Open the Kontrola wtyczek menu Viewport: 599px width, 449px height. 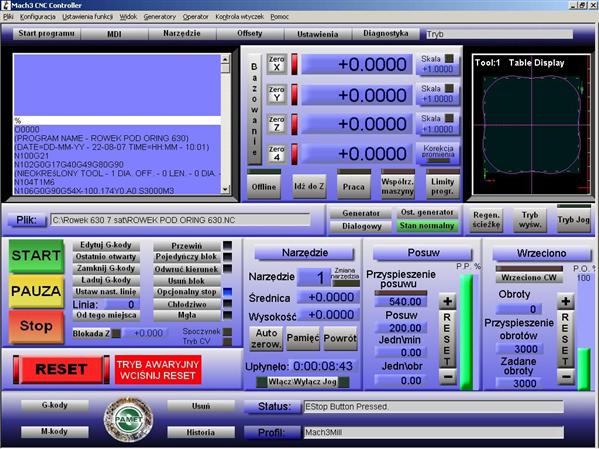pyautogui.click(x=240, y=17)
